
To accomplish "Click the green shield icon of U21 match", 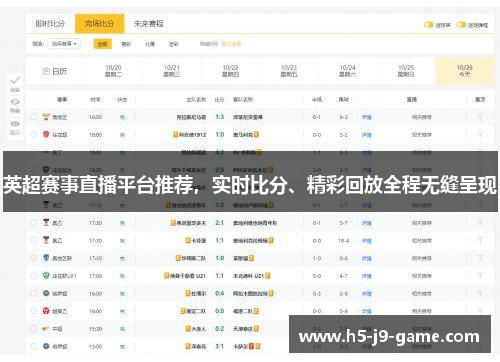I will pyautogui.click(x=46, y=275).
